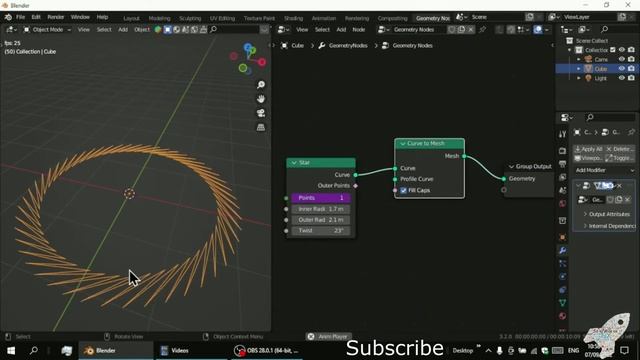Click the Toggle stack button
This screenshot has width=640, height=360.
pos(620,158)
